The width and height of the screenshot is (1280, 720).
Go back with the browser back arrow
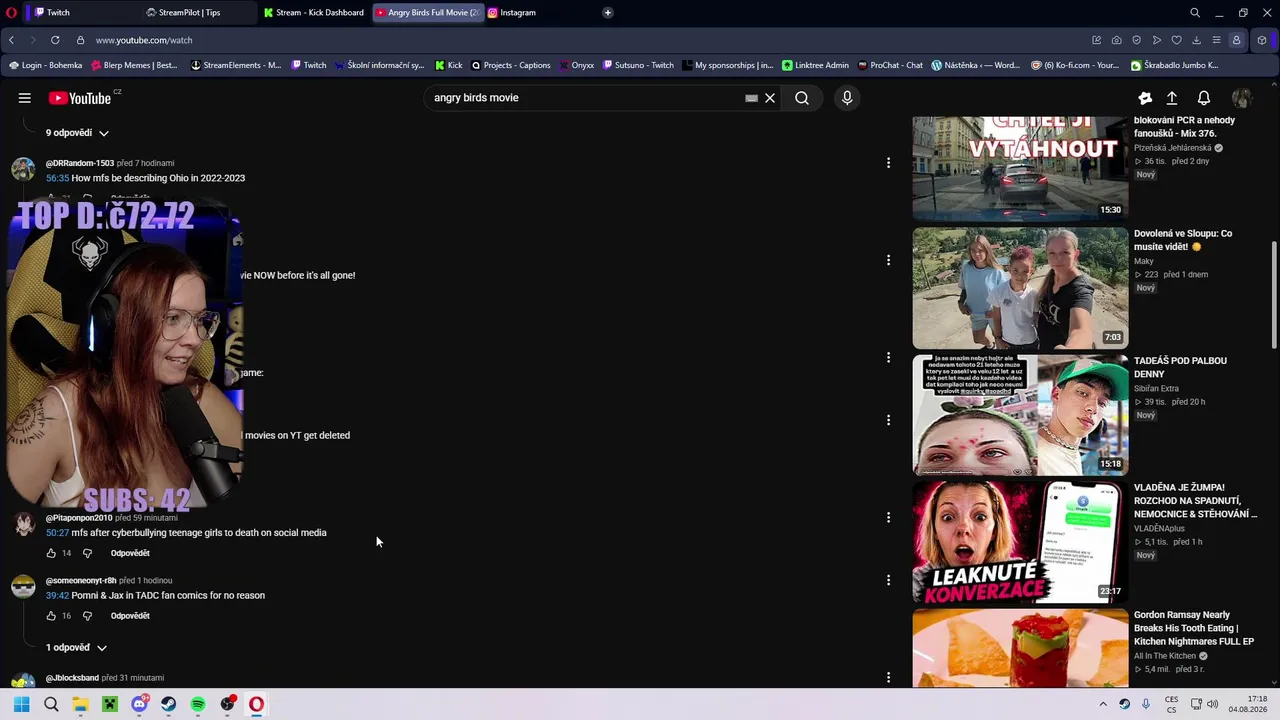[x=11, y=40]
